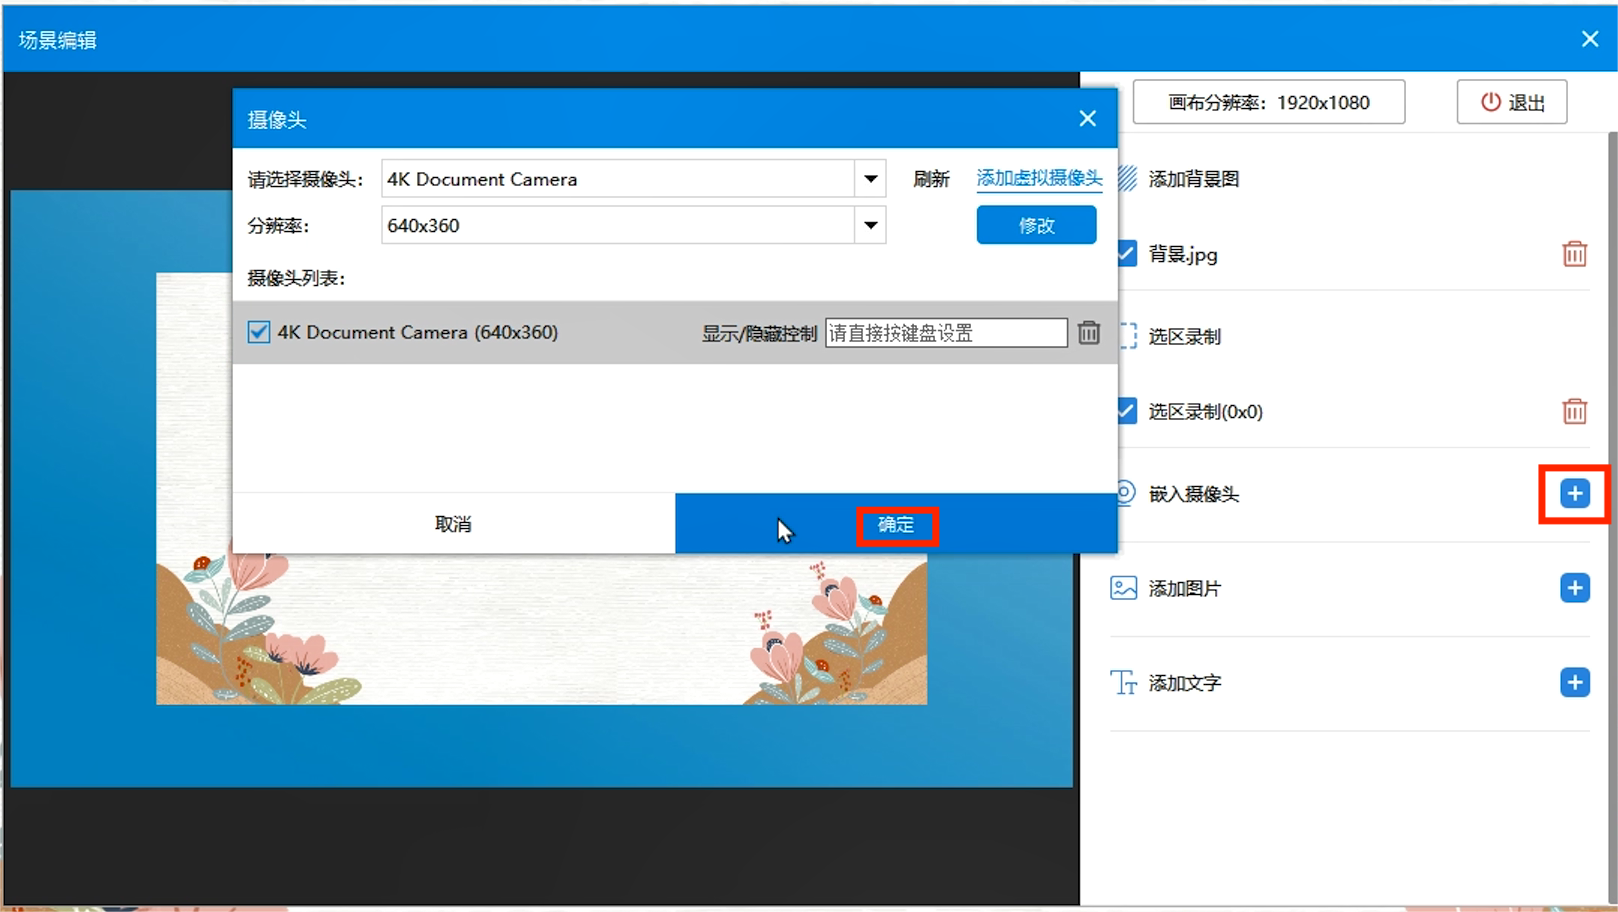Uncheck the 4K Document Camera (640x360) checkbox
This screenshot has width=1618, height=912.
tap(258, 332)
